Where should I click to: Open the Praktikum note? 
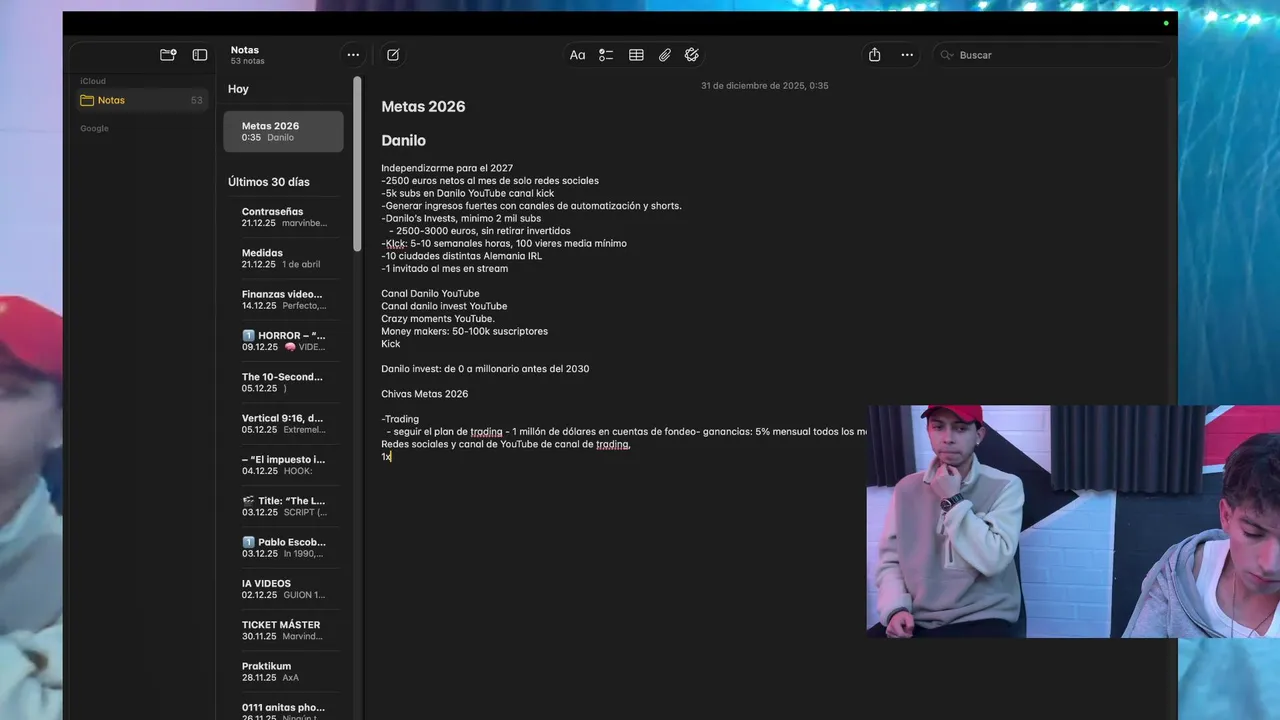(283, 671)
